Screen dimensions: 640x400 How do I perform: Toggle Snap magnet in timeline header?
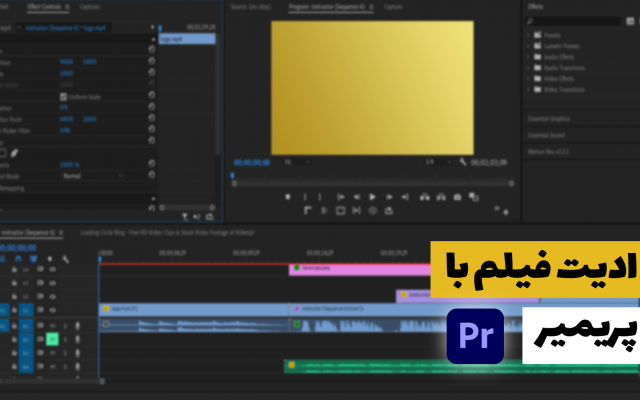point(18,259)
